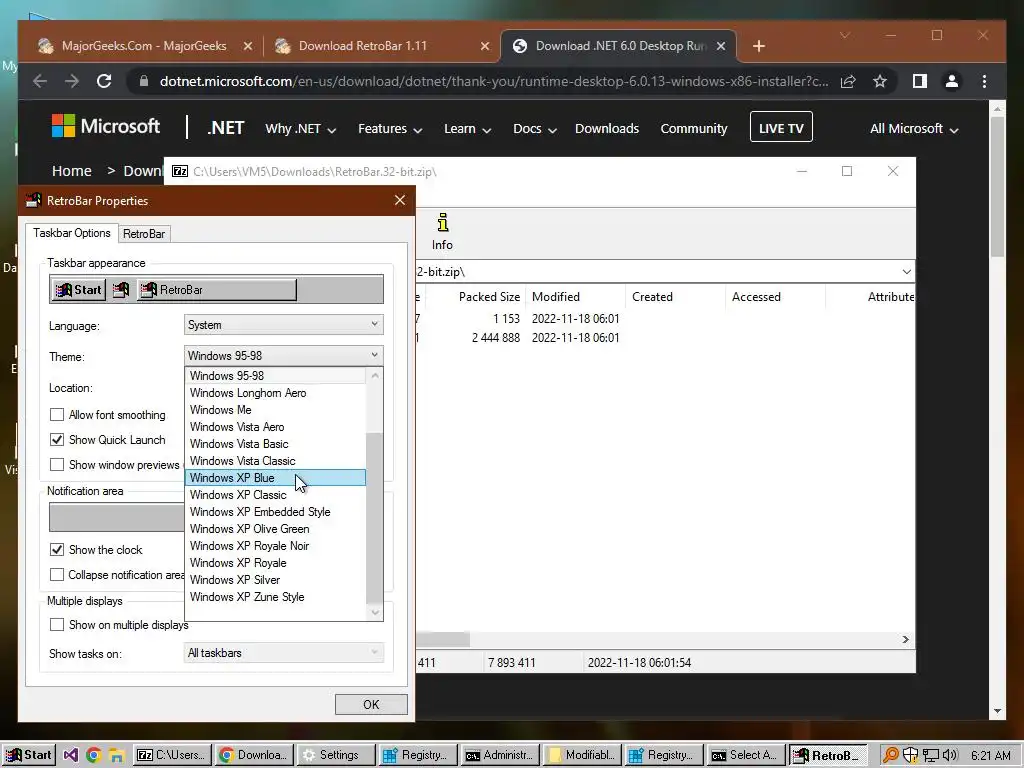Select Windows Longhorn Aero theme
Image resolution: width=1024 pixels, height=768 pixels.
pos(275,393)
